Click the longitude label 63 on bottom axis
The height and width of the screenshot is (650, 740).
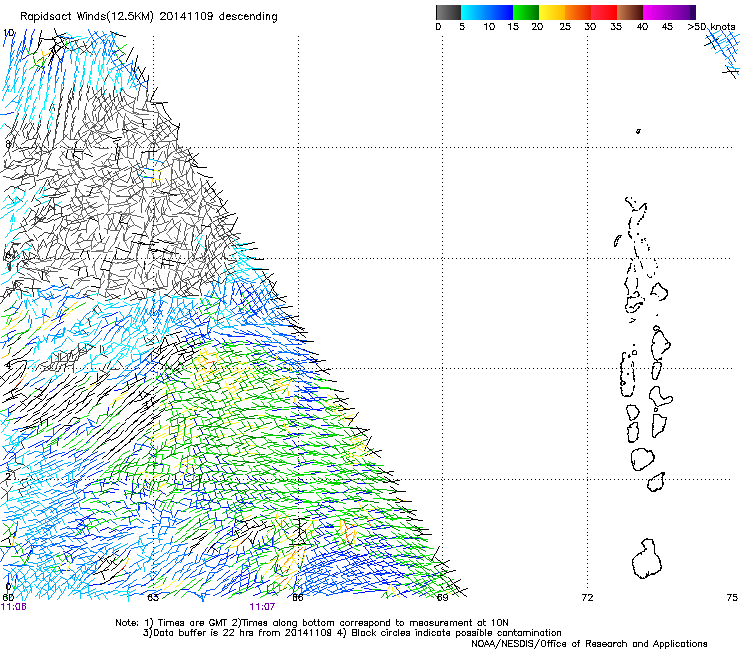153,598
